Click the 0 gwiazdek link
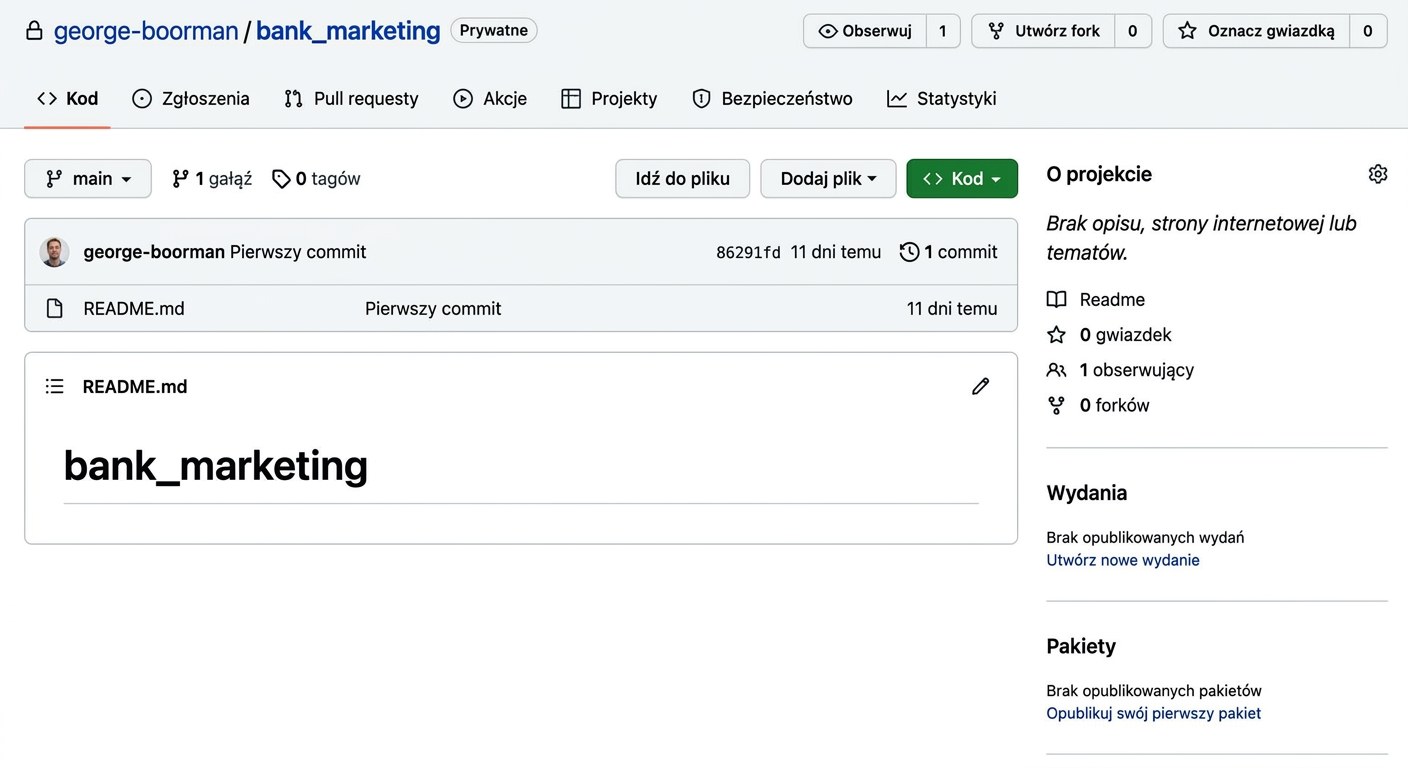The image size is (1408, 768). tap(1109, 335)
